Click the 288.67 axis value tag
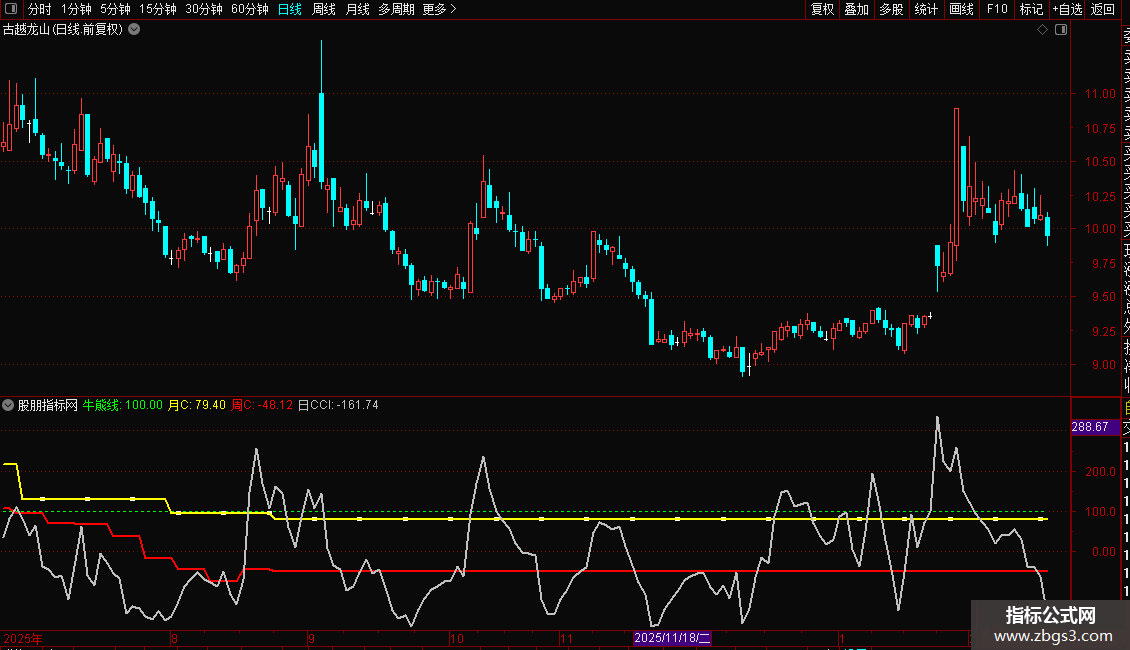 pyautogui.click(x=1095, y=427)
